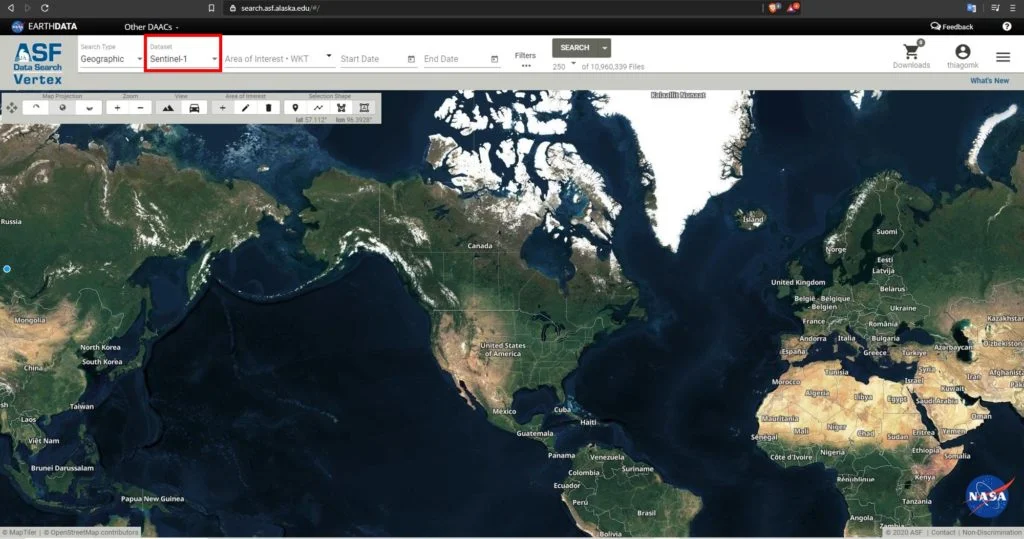Click the browser address bar URL
The width and height of the screenshot is (1024, 539).
(280, 8)
